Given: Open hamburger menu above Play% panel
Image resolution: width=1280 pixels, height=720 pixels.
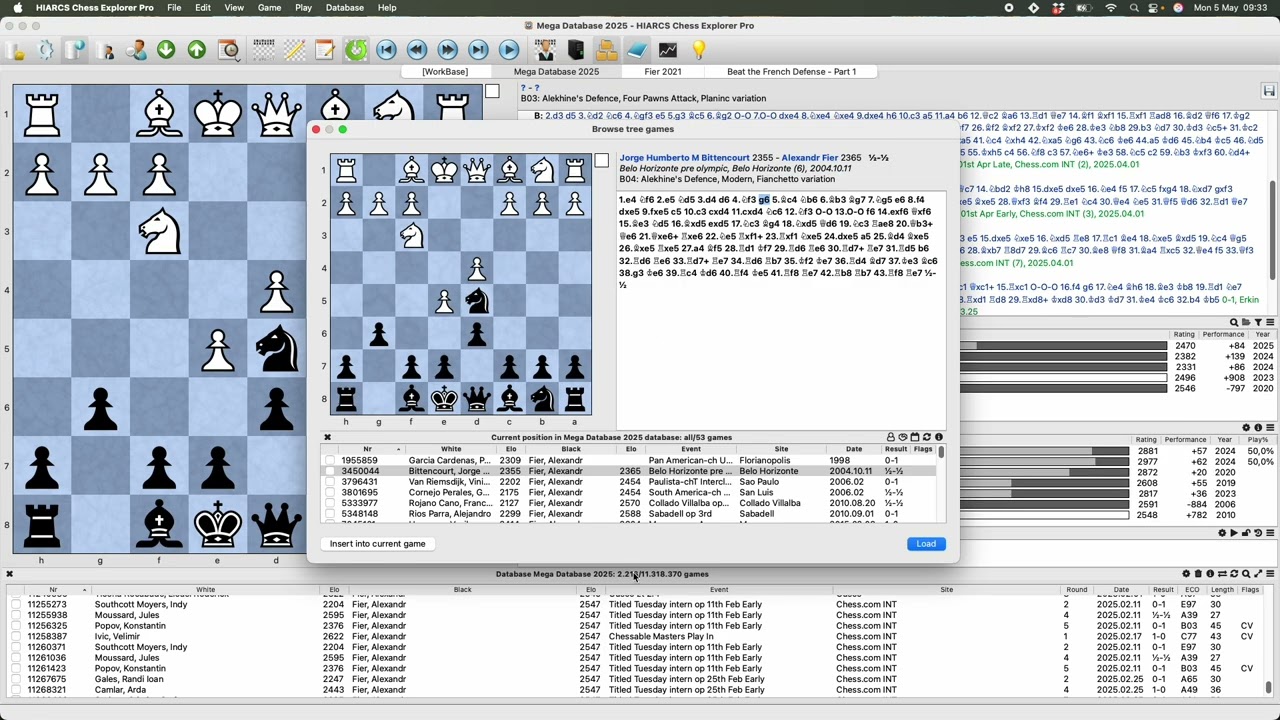Looking at the screenshot, I should (1270, 427).
